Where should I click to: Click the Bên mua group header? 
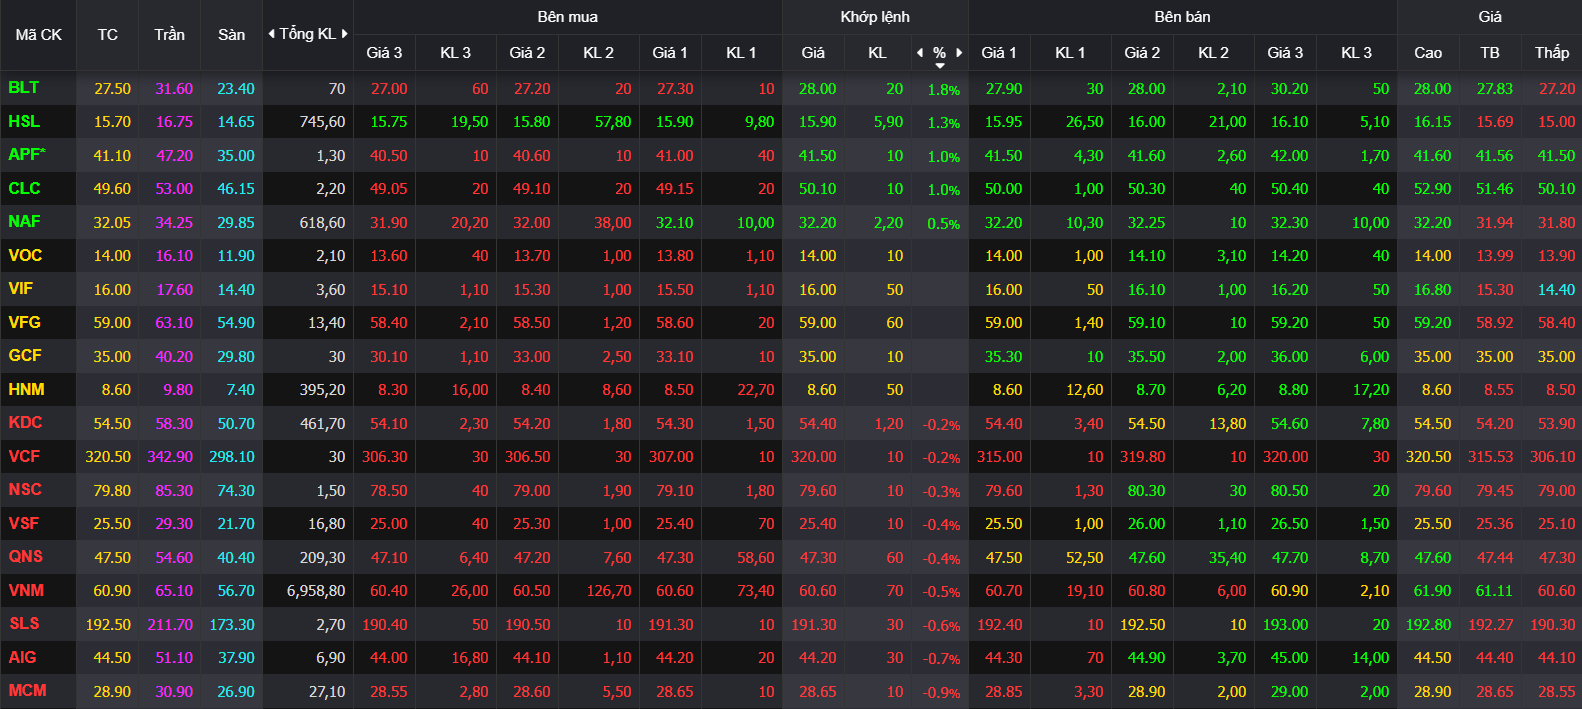pyautogui.click(x=568, y=17)
